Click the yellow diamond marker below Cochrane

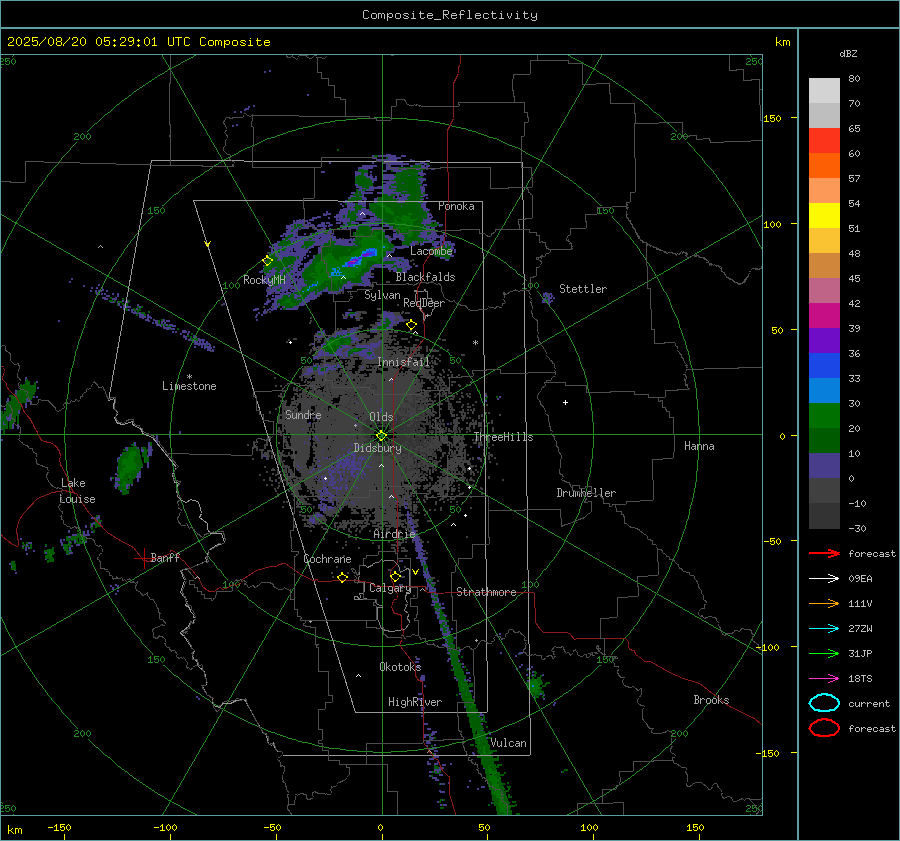pos(343,577)
